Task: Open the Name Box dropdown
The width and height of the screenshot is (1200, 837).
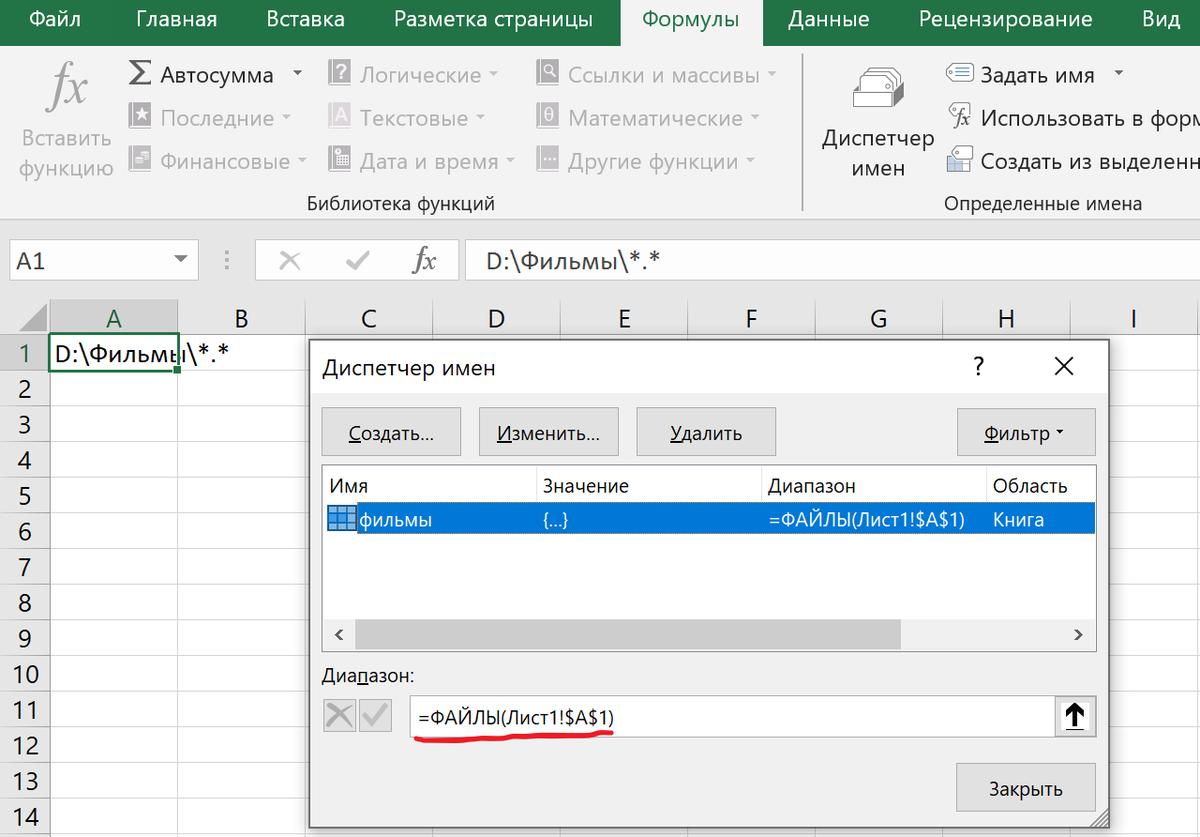Action: click(180, 261)
